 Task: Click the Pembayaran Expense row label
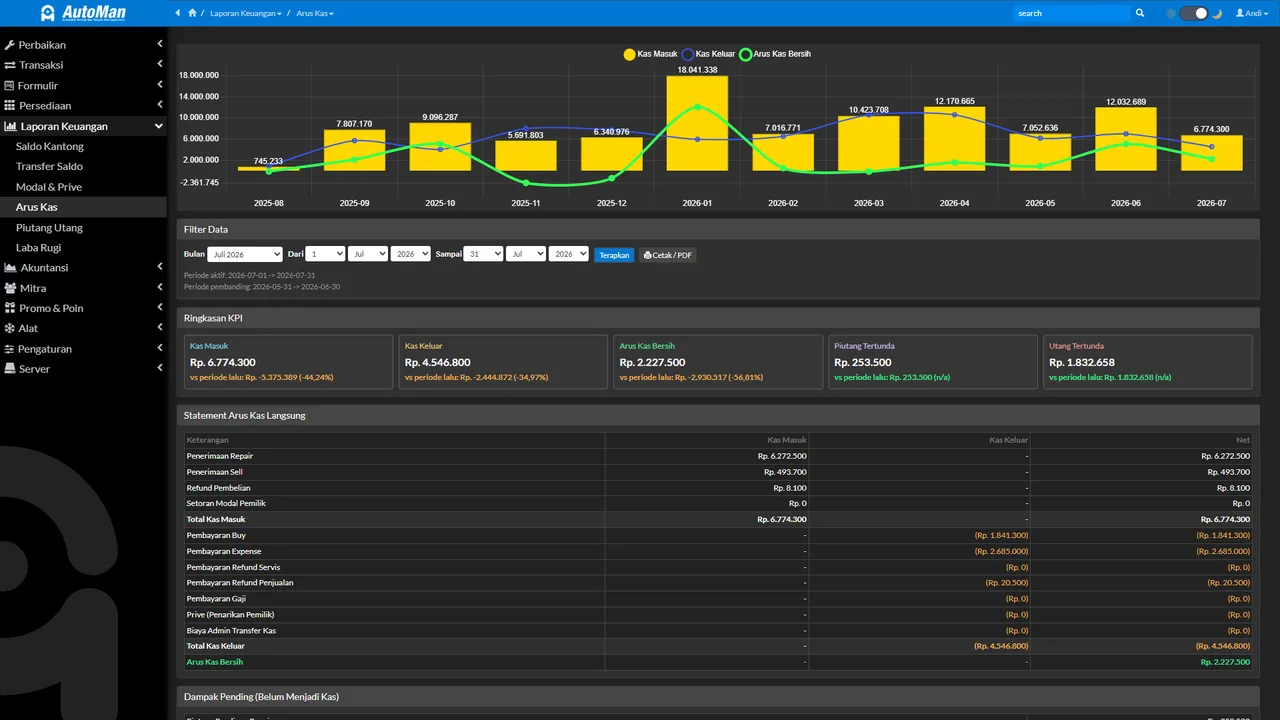point(224,551)
